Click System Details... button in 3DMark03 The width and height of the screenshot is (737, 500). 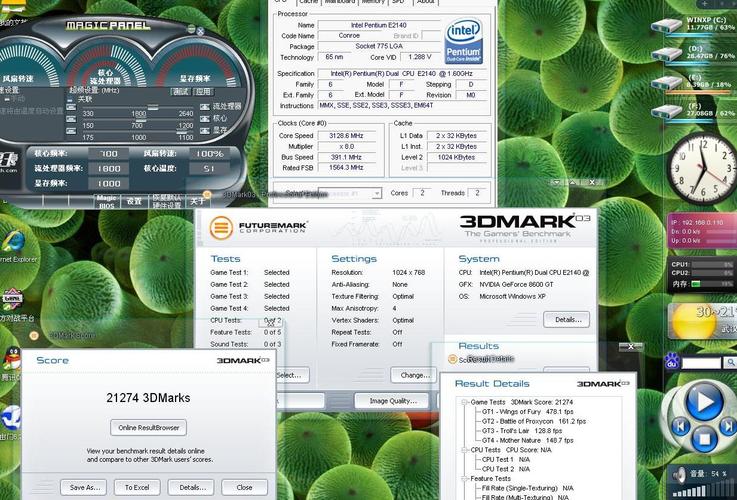tap(566, 320)
